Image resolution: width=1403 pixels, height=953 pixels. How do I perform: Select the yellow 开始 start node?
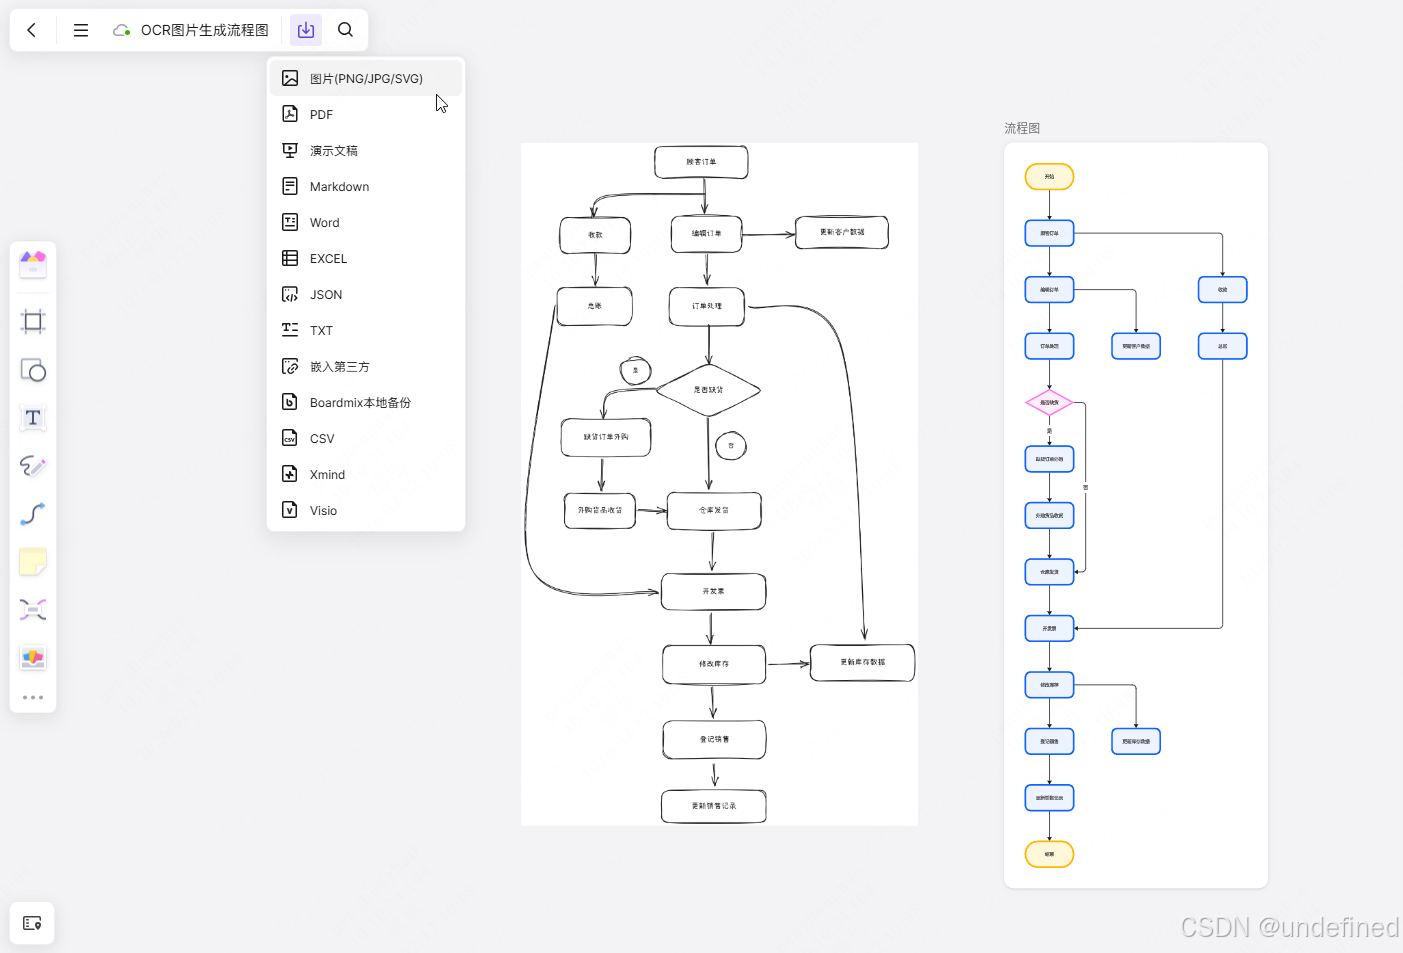tap(1049, 177)
